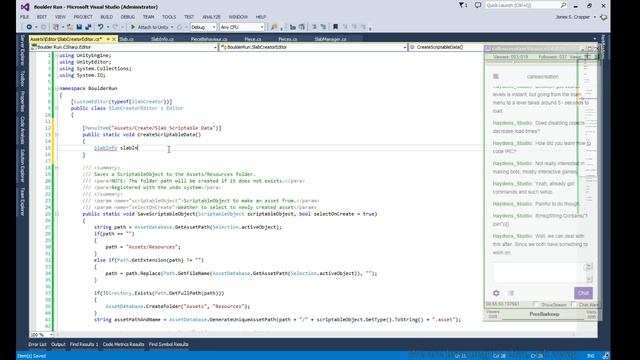Open the ANALYZE menu
Image resolution: width=640 pixels, height=360 pixels.
tap(211, 17)
